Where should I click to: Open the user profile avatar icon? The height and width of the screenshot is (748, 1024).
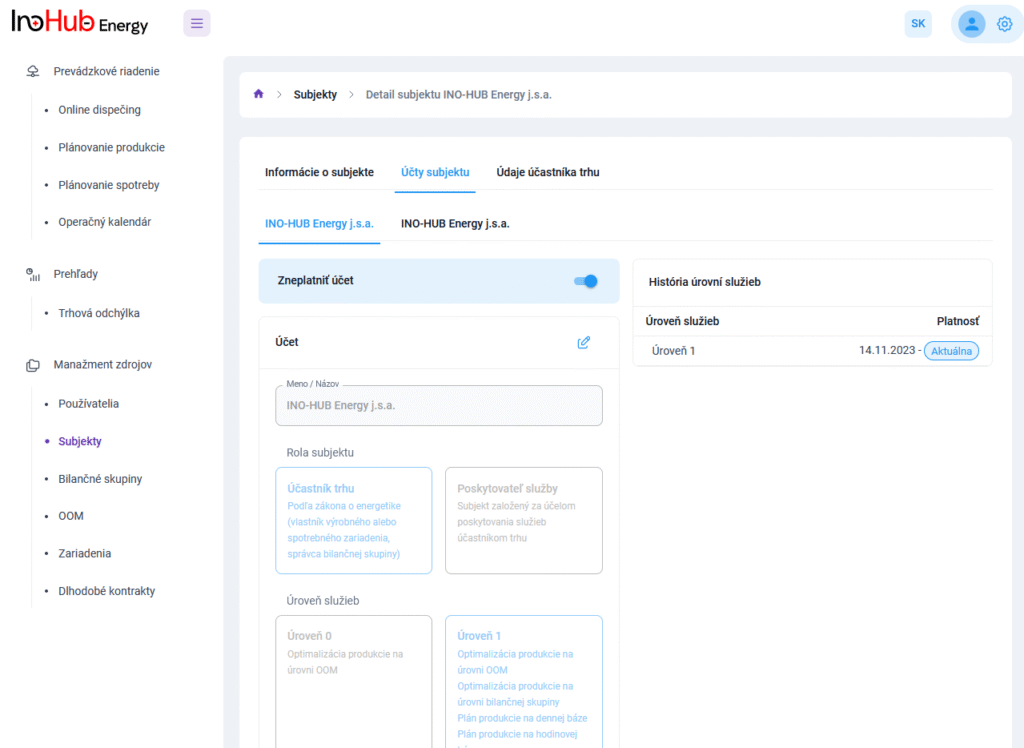[x=971, y=24]
